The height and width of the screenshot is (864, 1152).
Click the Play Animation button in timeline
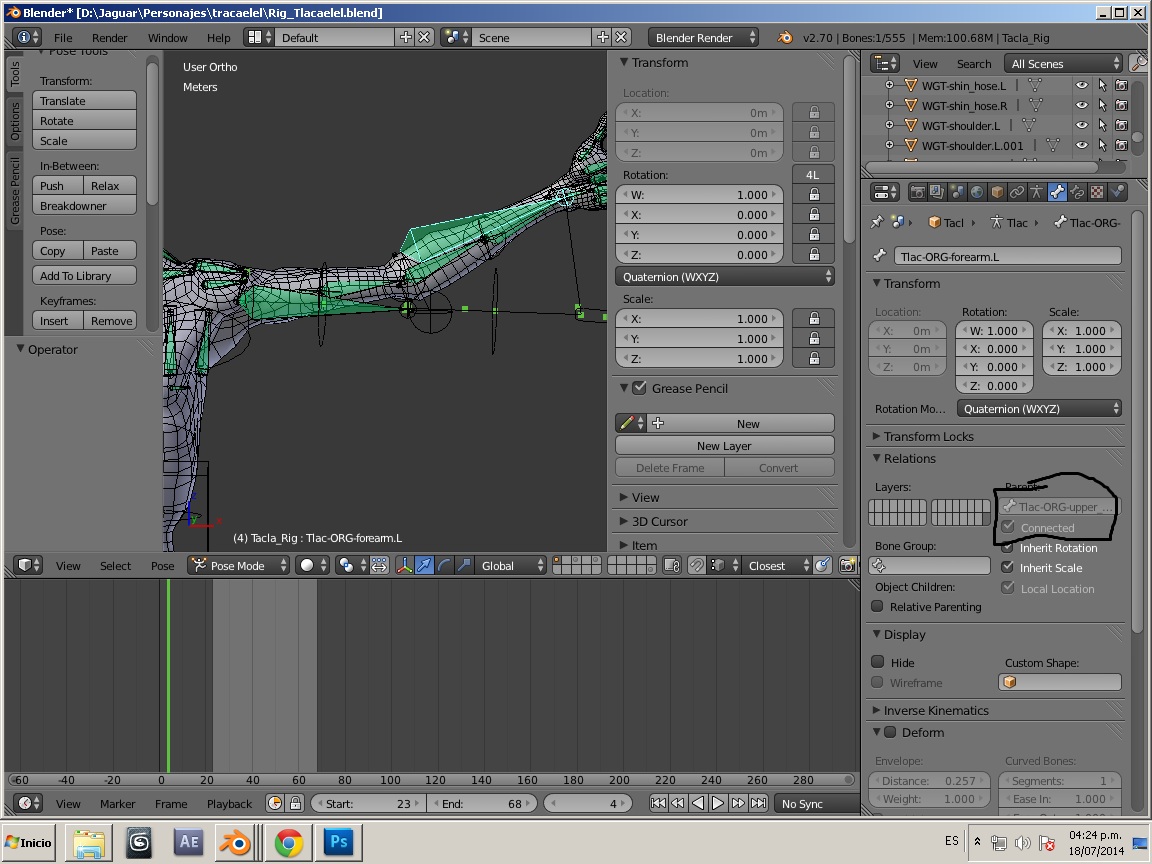(x=718, y=803)
